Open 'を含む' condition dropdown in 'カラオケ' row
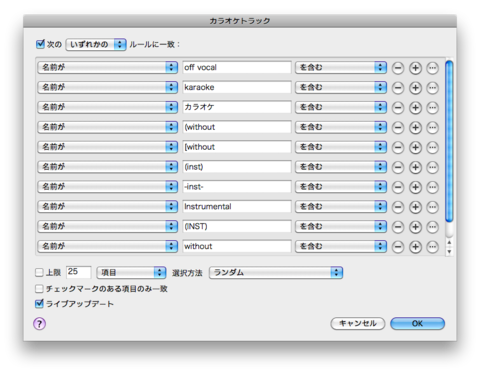This screenshot has height=373, width=480. pyautogui.click(x=341, y=107)
